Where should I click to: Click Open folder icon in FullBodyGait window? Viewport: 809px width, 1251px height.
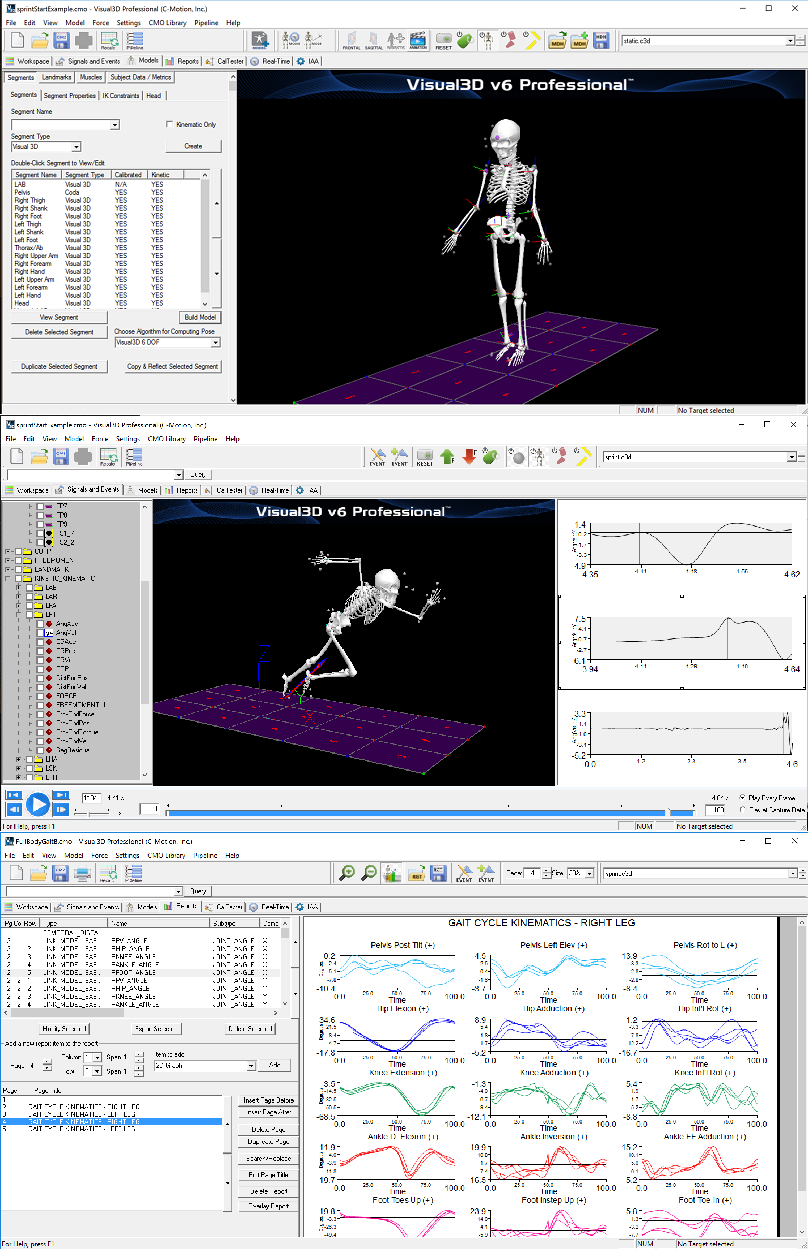pos(40,873)
